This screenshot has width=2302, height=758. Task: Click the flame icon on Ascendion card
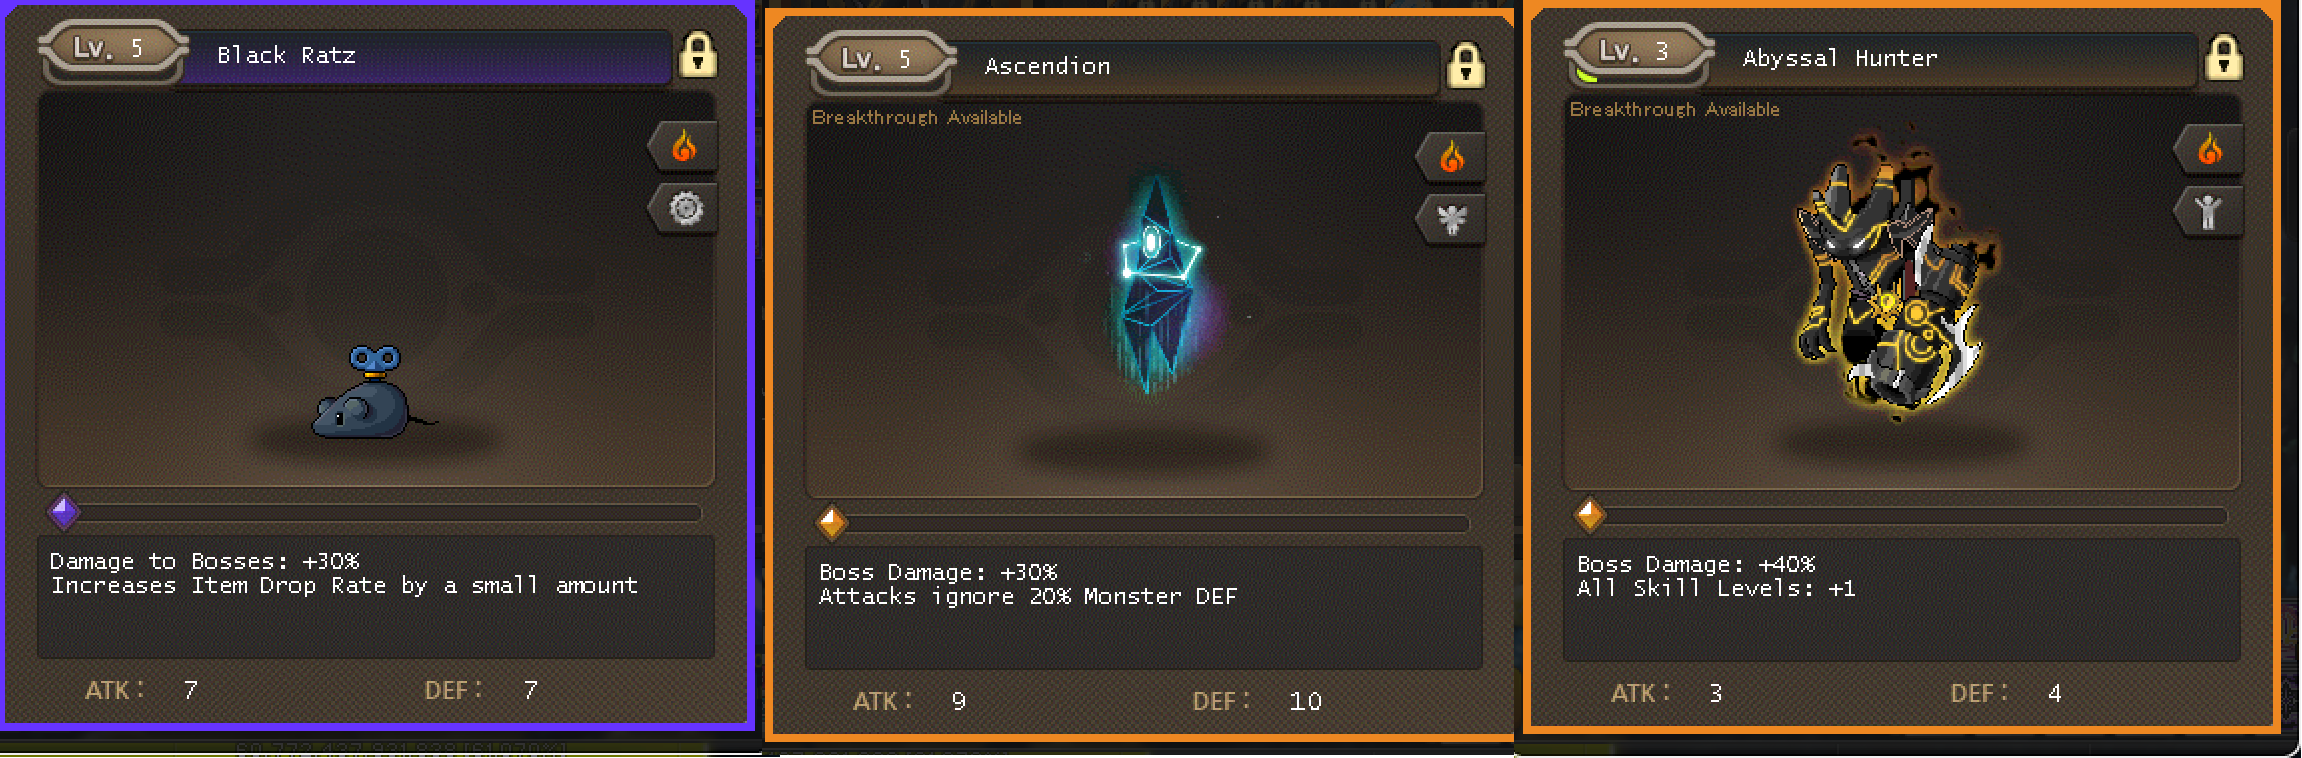tap(1452, 158)
